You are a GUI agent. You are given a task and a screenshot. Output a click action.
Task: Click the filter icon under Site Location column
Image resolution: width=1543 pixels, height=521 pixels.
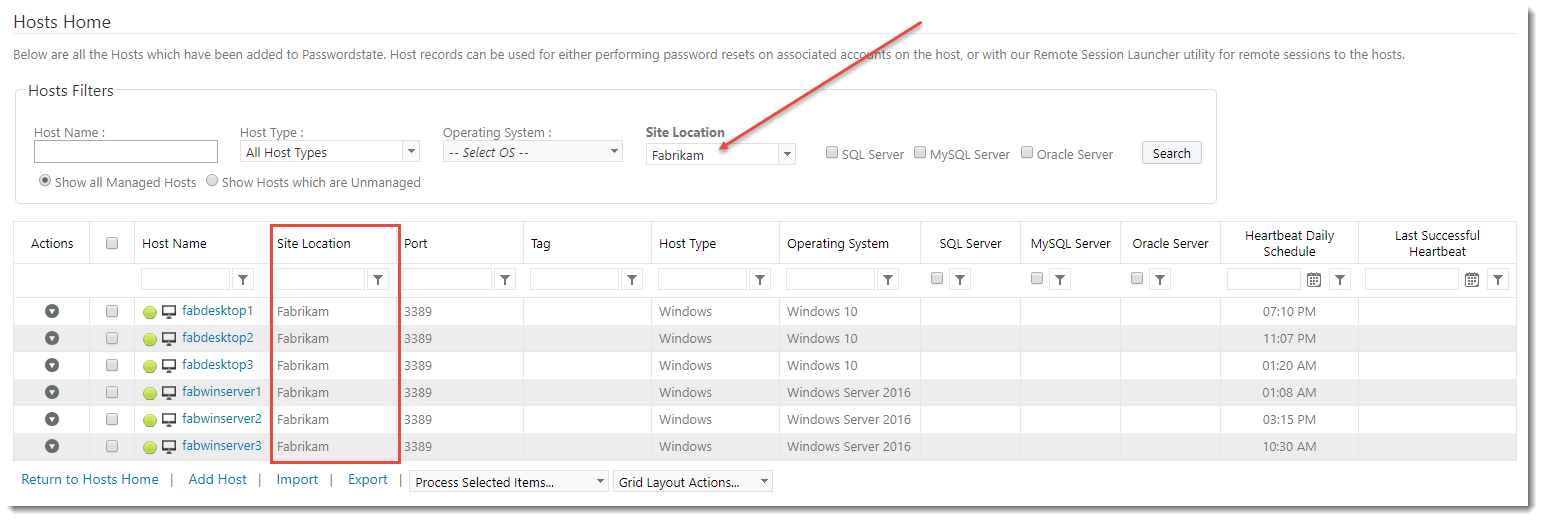pyautogui.click(x=377, y=280)
